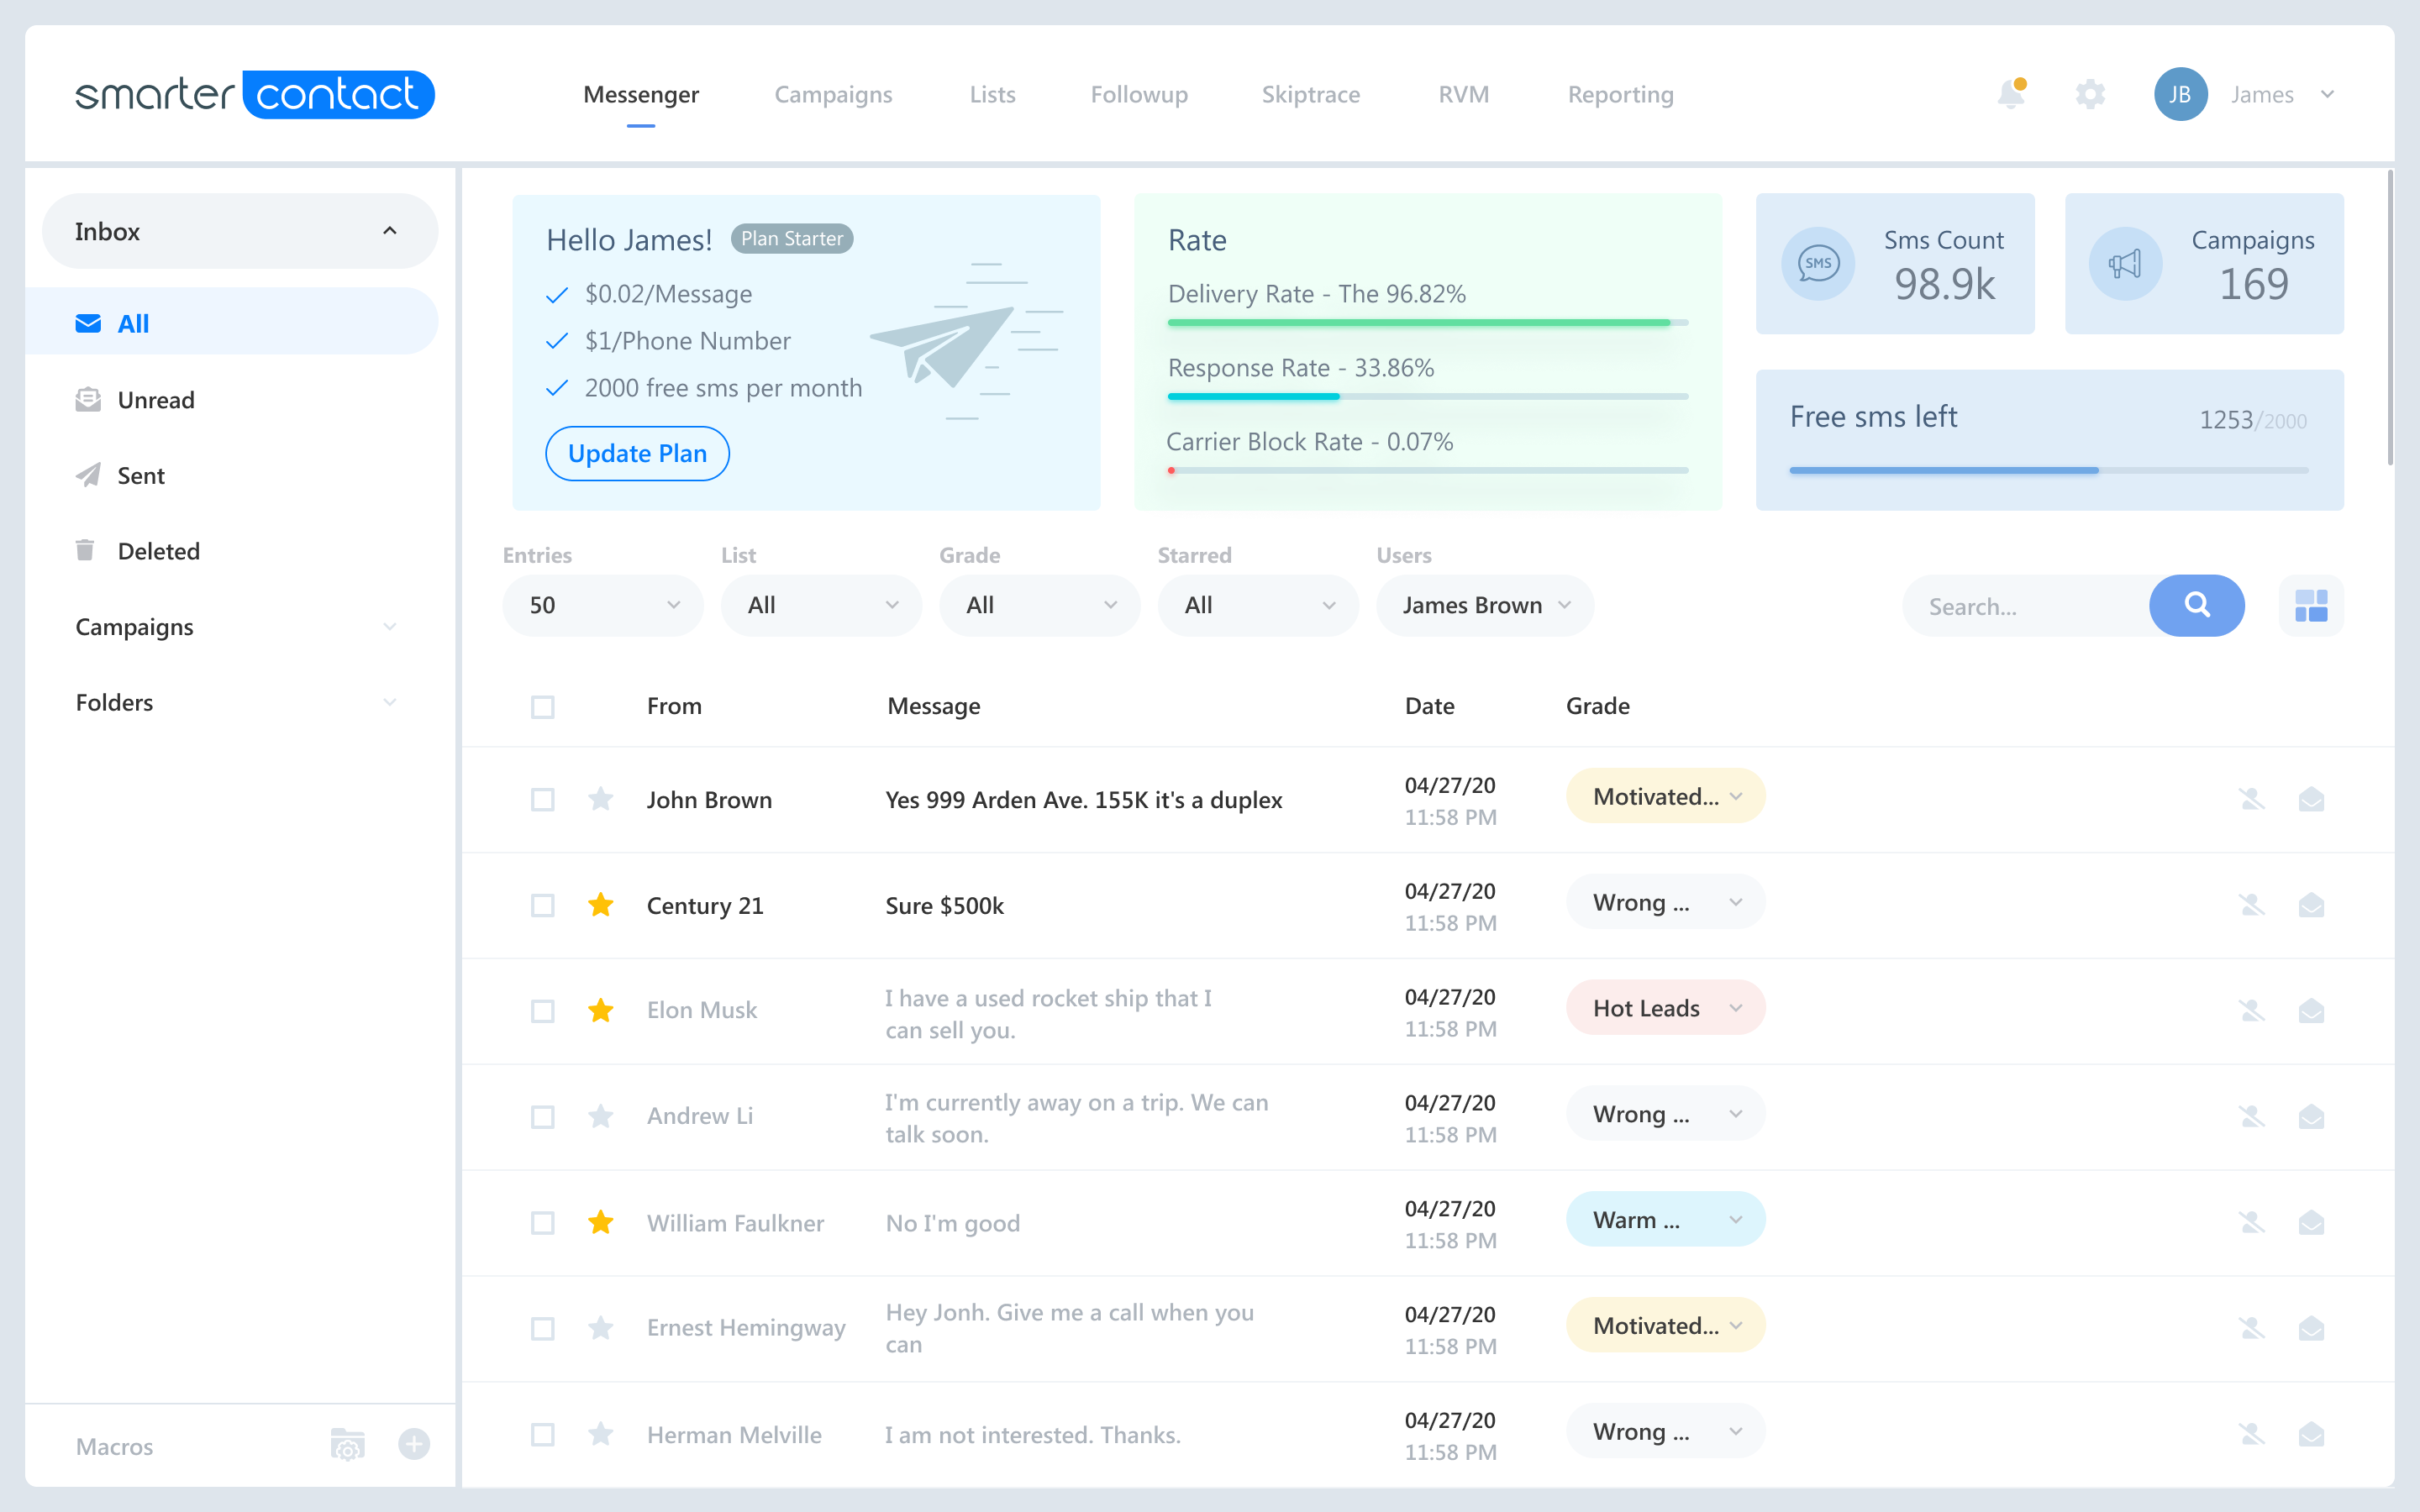Check the Century 21 row checkbox

(542, 905)
